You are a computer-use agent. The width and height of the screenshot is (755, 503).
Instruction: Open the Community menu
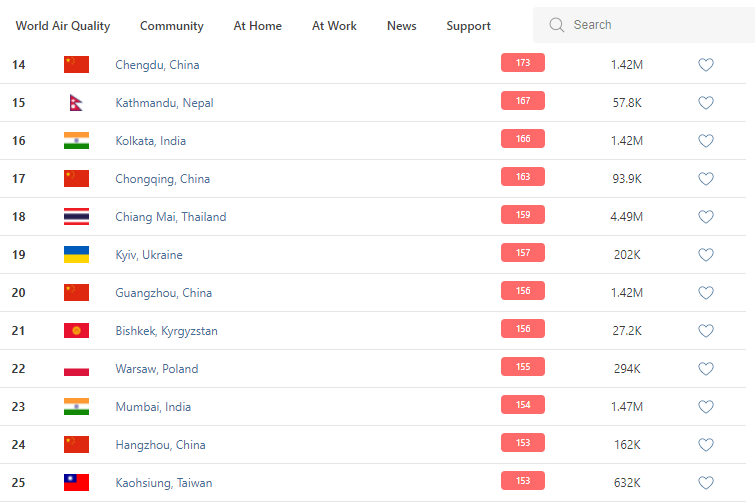pyautogui.click(x=172, y=26)
